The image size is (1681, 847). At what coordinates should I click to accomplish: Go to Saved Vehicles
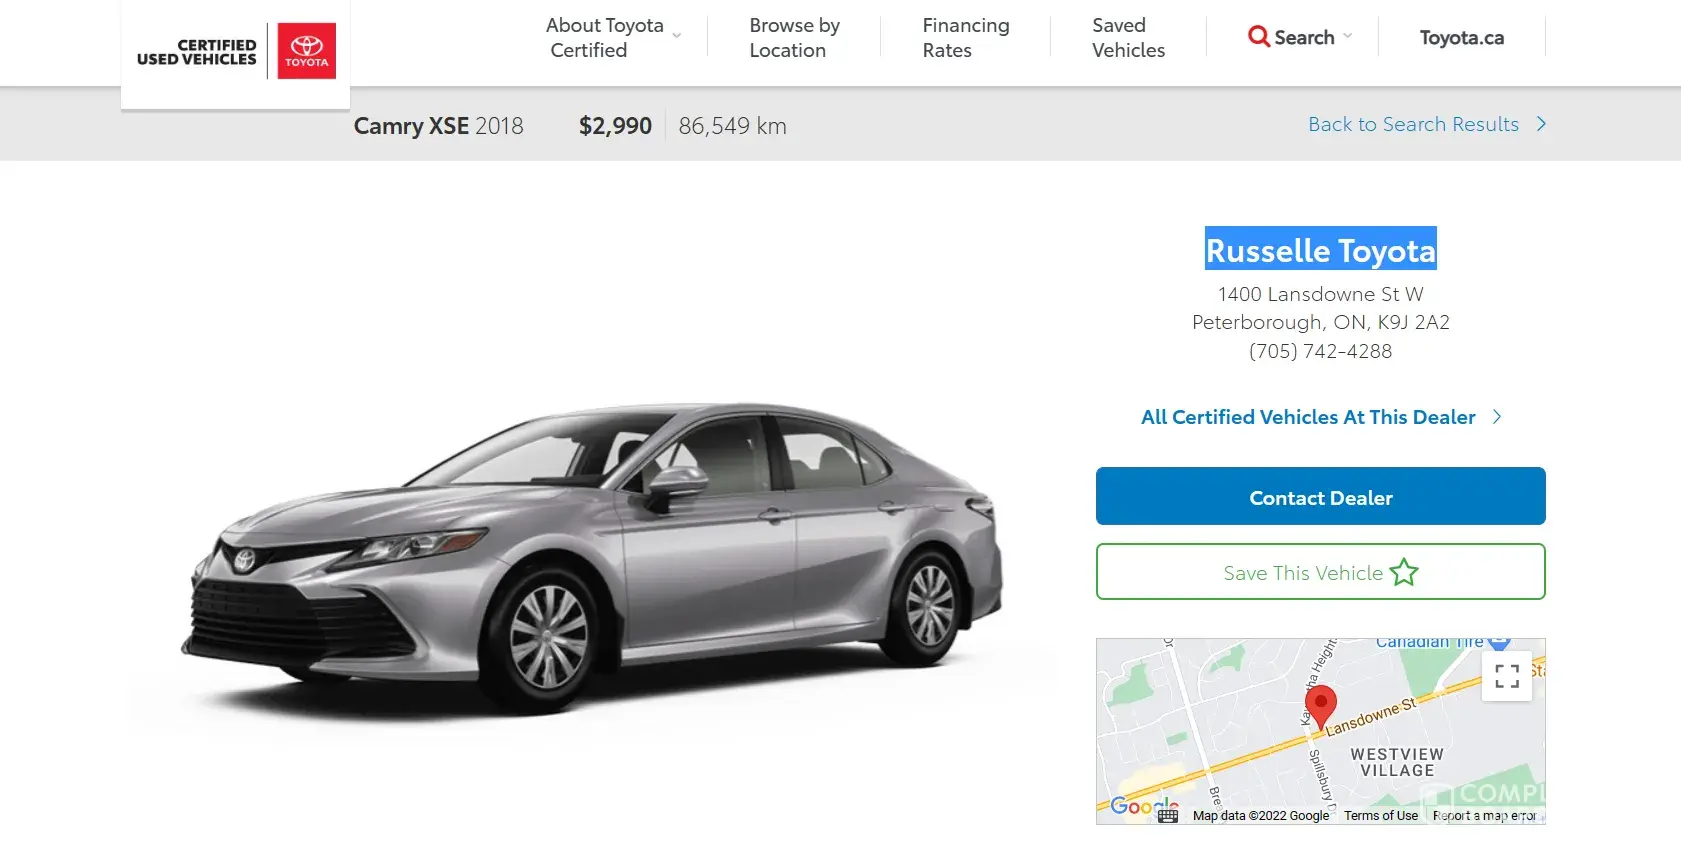pos(1128,38)
